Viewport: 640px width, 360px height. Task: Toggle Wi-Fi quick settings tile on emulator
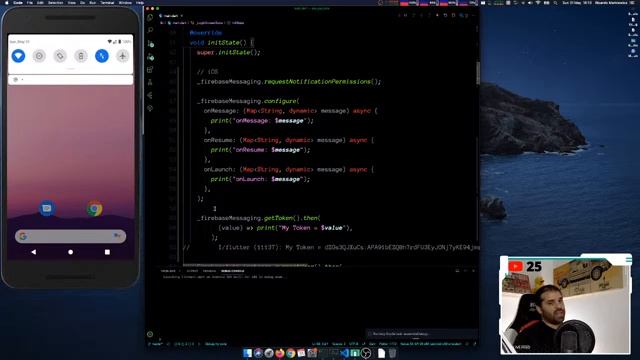18,56
